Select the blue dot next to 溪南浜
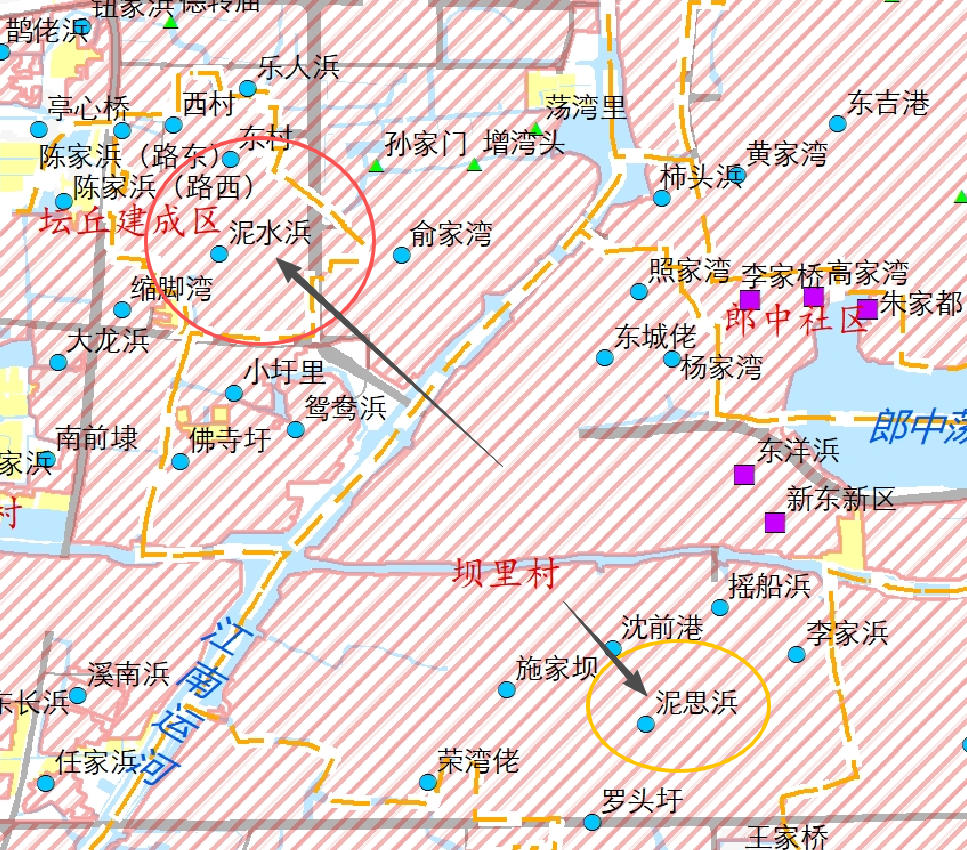The height and width of the screenshot is (850, 967). click(78, 695)
